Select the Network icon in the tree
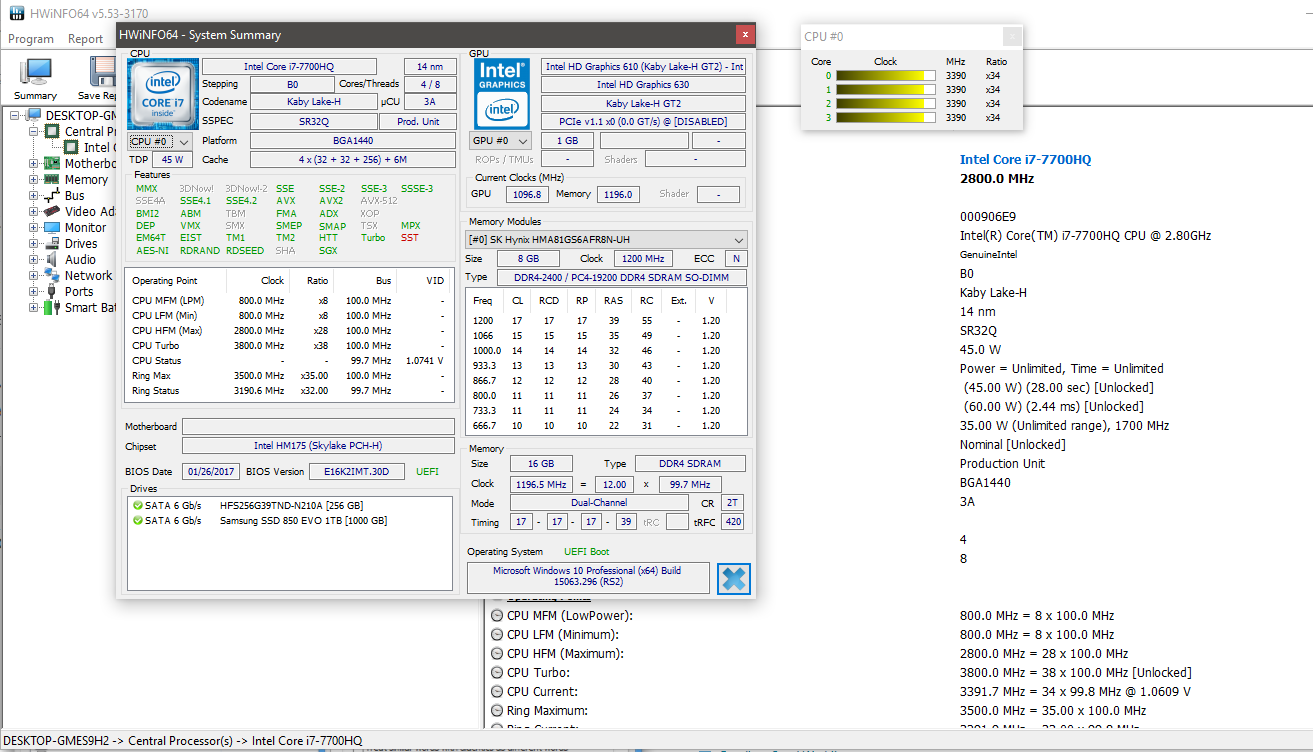The image size is (1313, 752). pyautogui.click(x=53, y=275)
